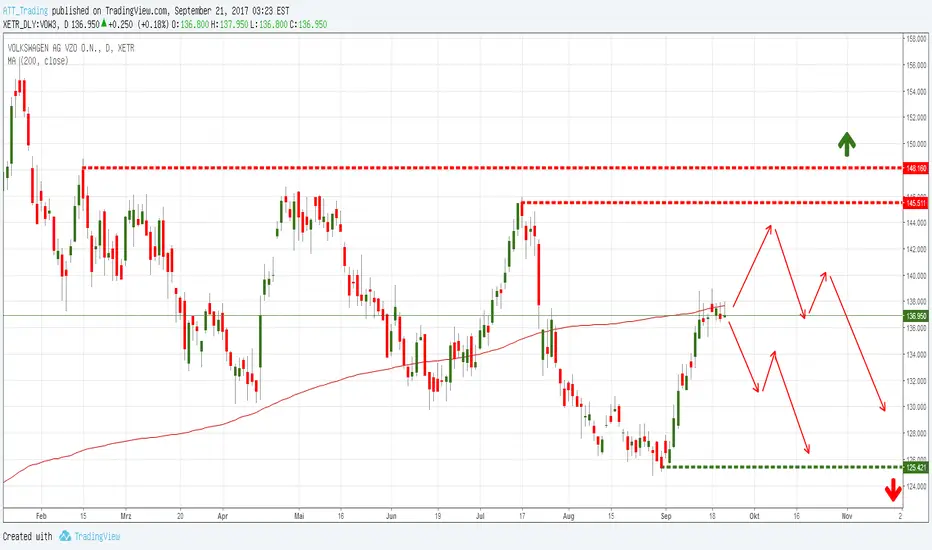
Task: Click the '134.000' price axis label
Action: [x=916, y=355]
